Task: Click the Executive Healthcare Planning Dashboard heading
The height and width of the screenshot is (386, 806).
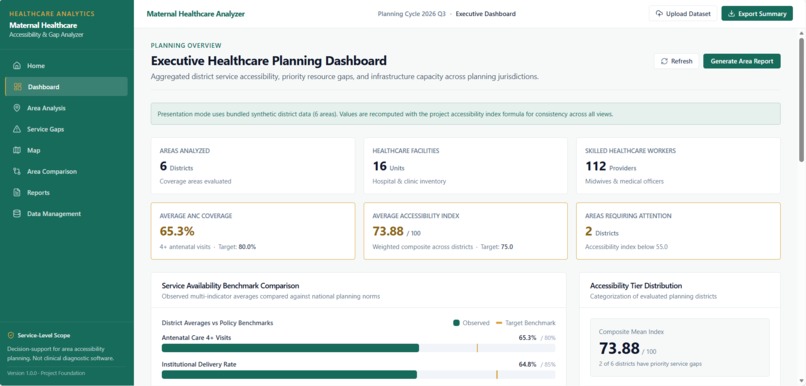Action: pos(268,61)
